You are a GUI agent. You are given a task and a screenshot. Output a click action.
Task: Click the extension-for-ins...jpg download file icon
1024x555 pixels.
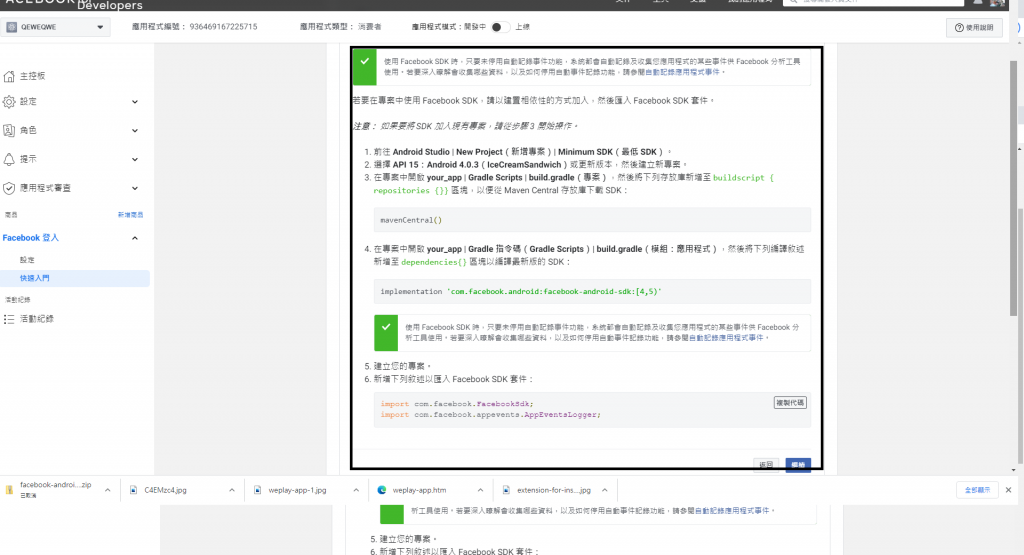point(506,490)
